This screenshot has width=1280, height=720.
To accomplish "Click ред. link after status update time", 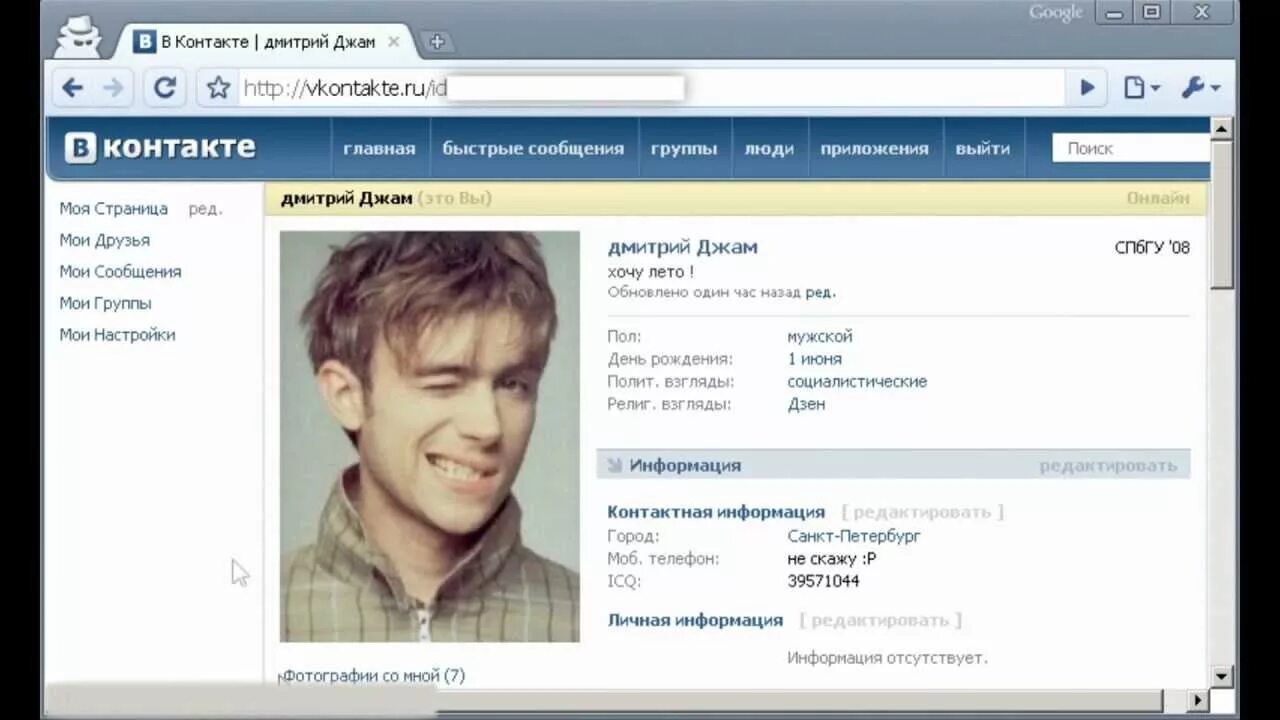I will point(820,292).
